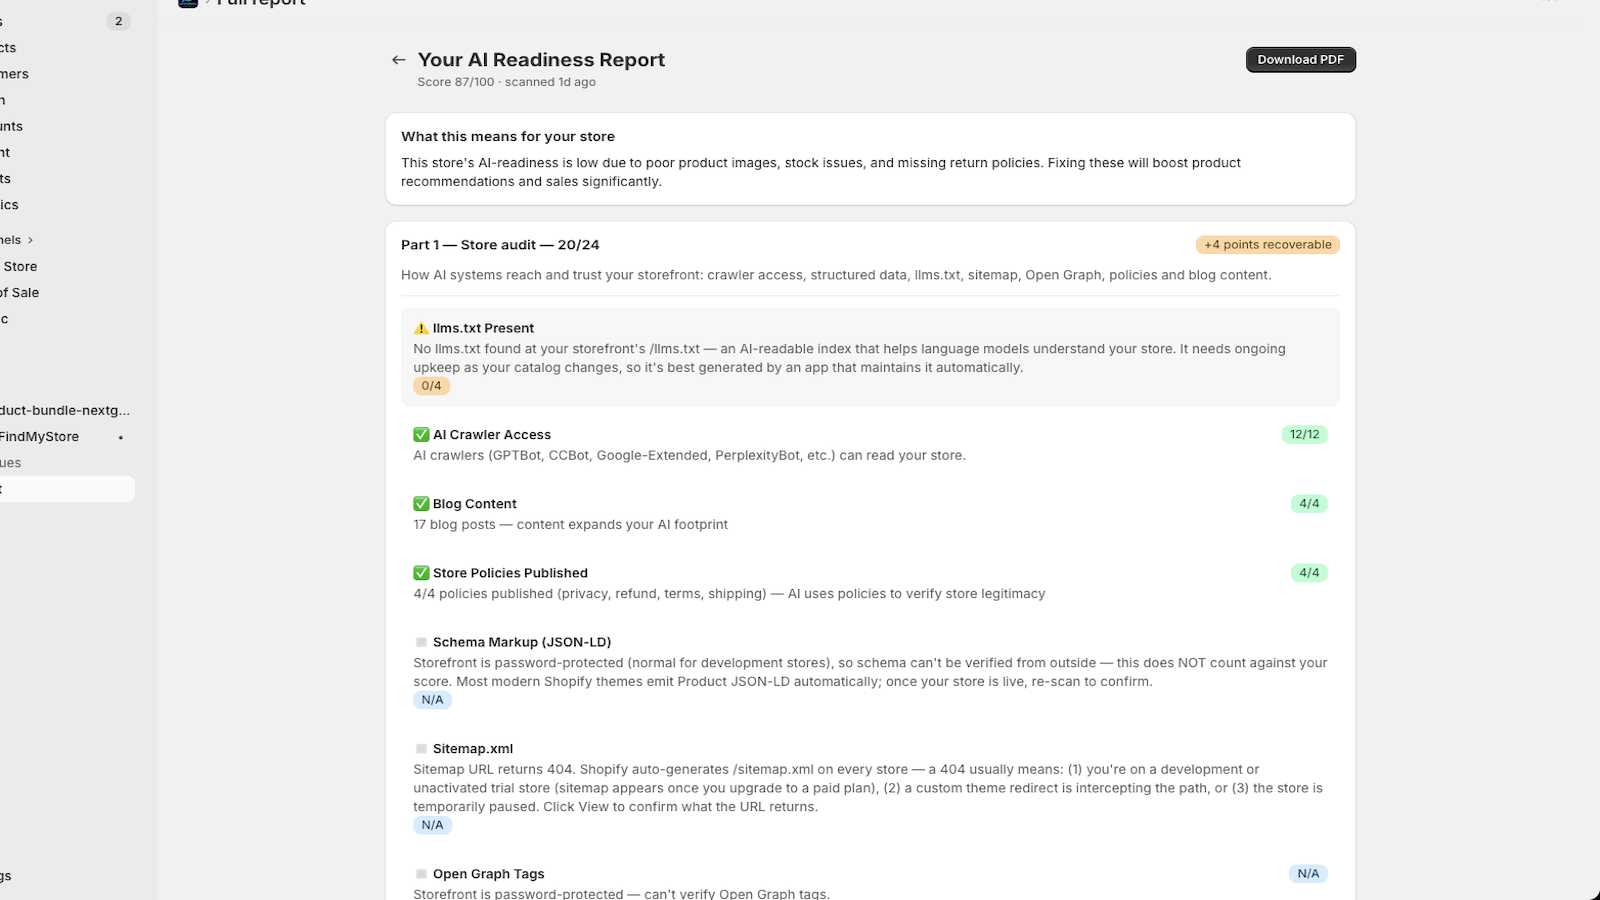
Task: Open the FindMyStore app in sidebar
Action: point(40,437)
